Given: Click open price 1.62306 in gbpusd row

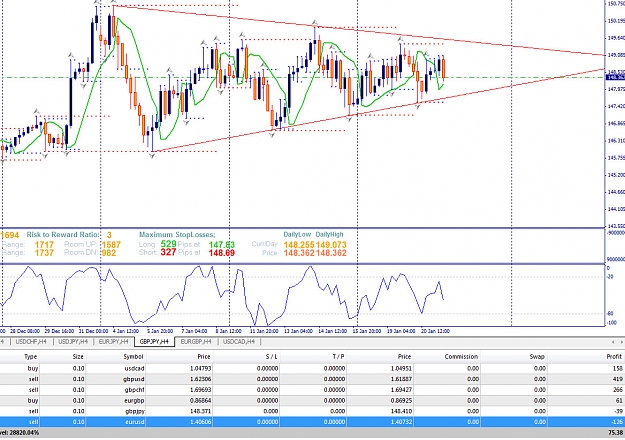Looking at the screenshot, I should pyautogui.click(x=201, y=379).
